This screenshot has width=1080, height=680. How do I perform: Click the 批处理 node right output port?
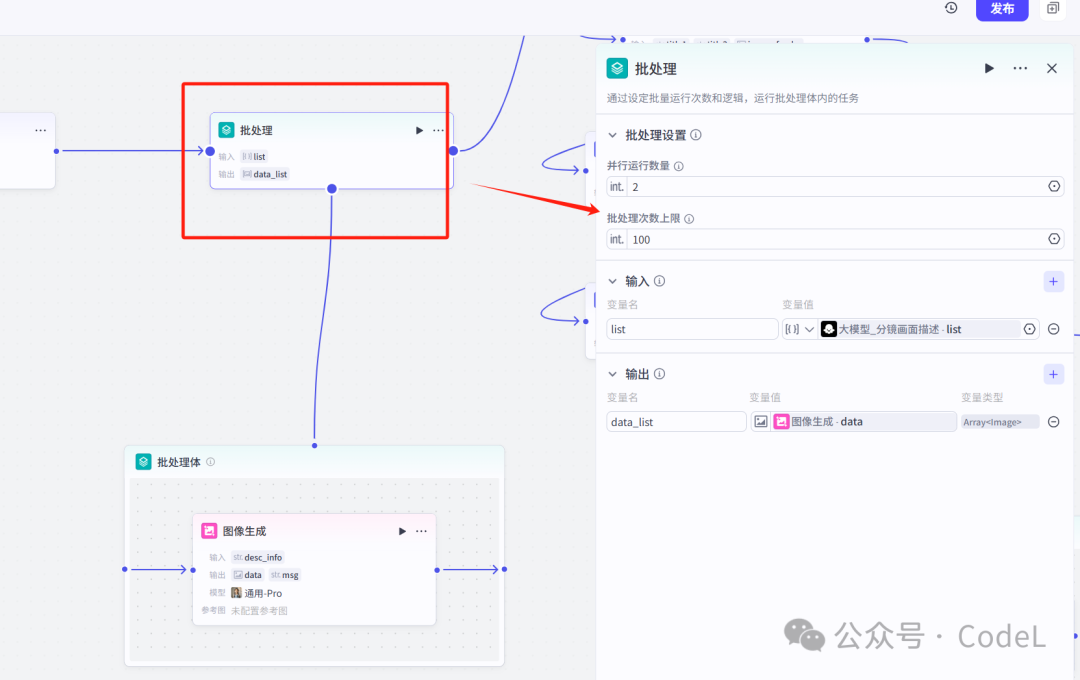453,151
